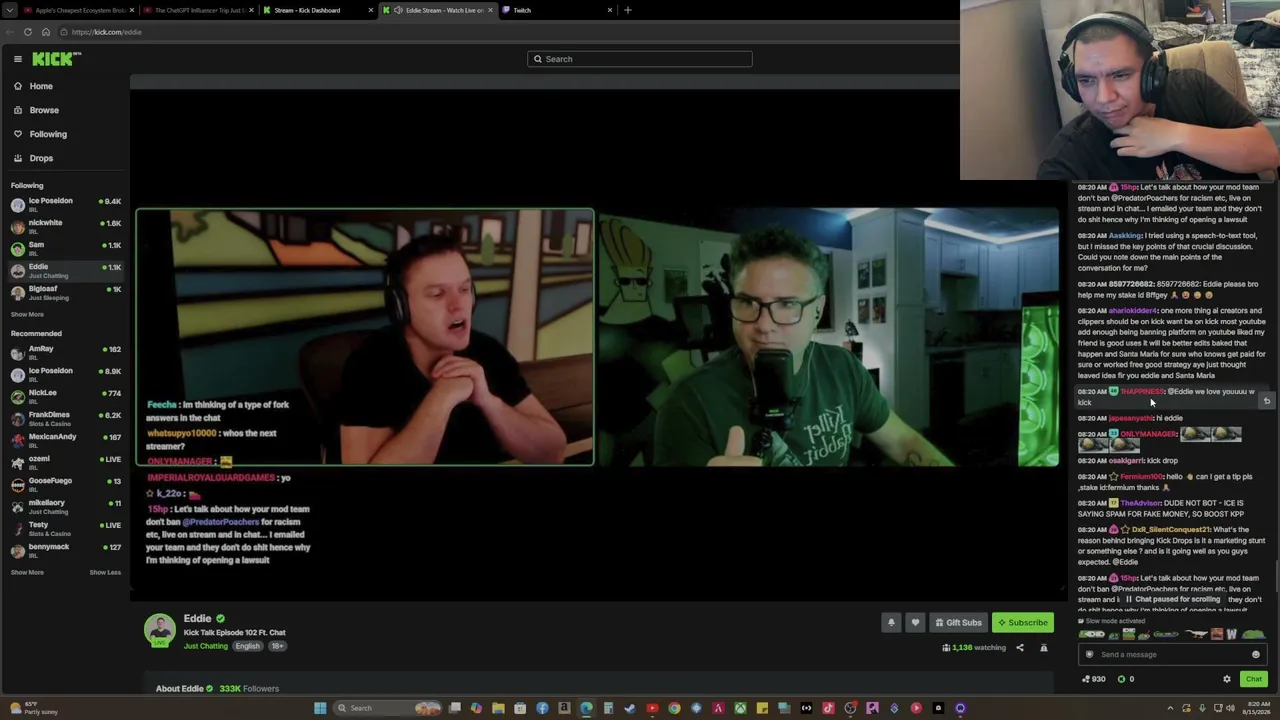Screen dimensions: 1280x720
Task: Send message with Chat button
Action: [x=1253, y=679]
